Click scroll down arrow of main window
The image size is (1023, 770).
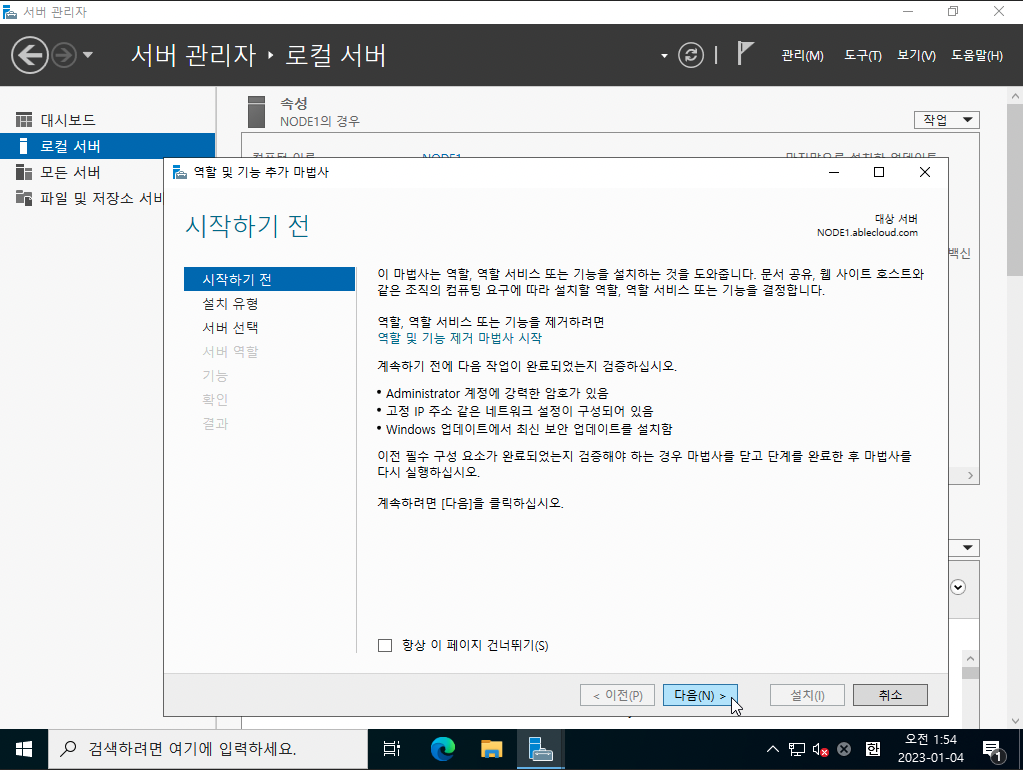(1015, 721)
